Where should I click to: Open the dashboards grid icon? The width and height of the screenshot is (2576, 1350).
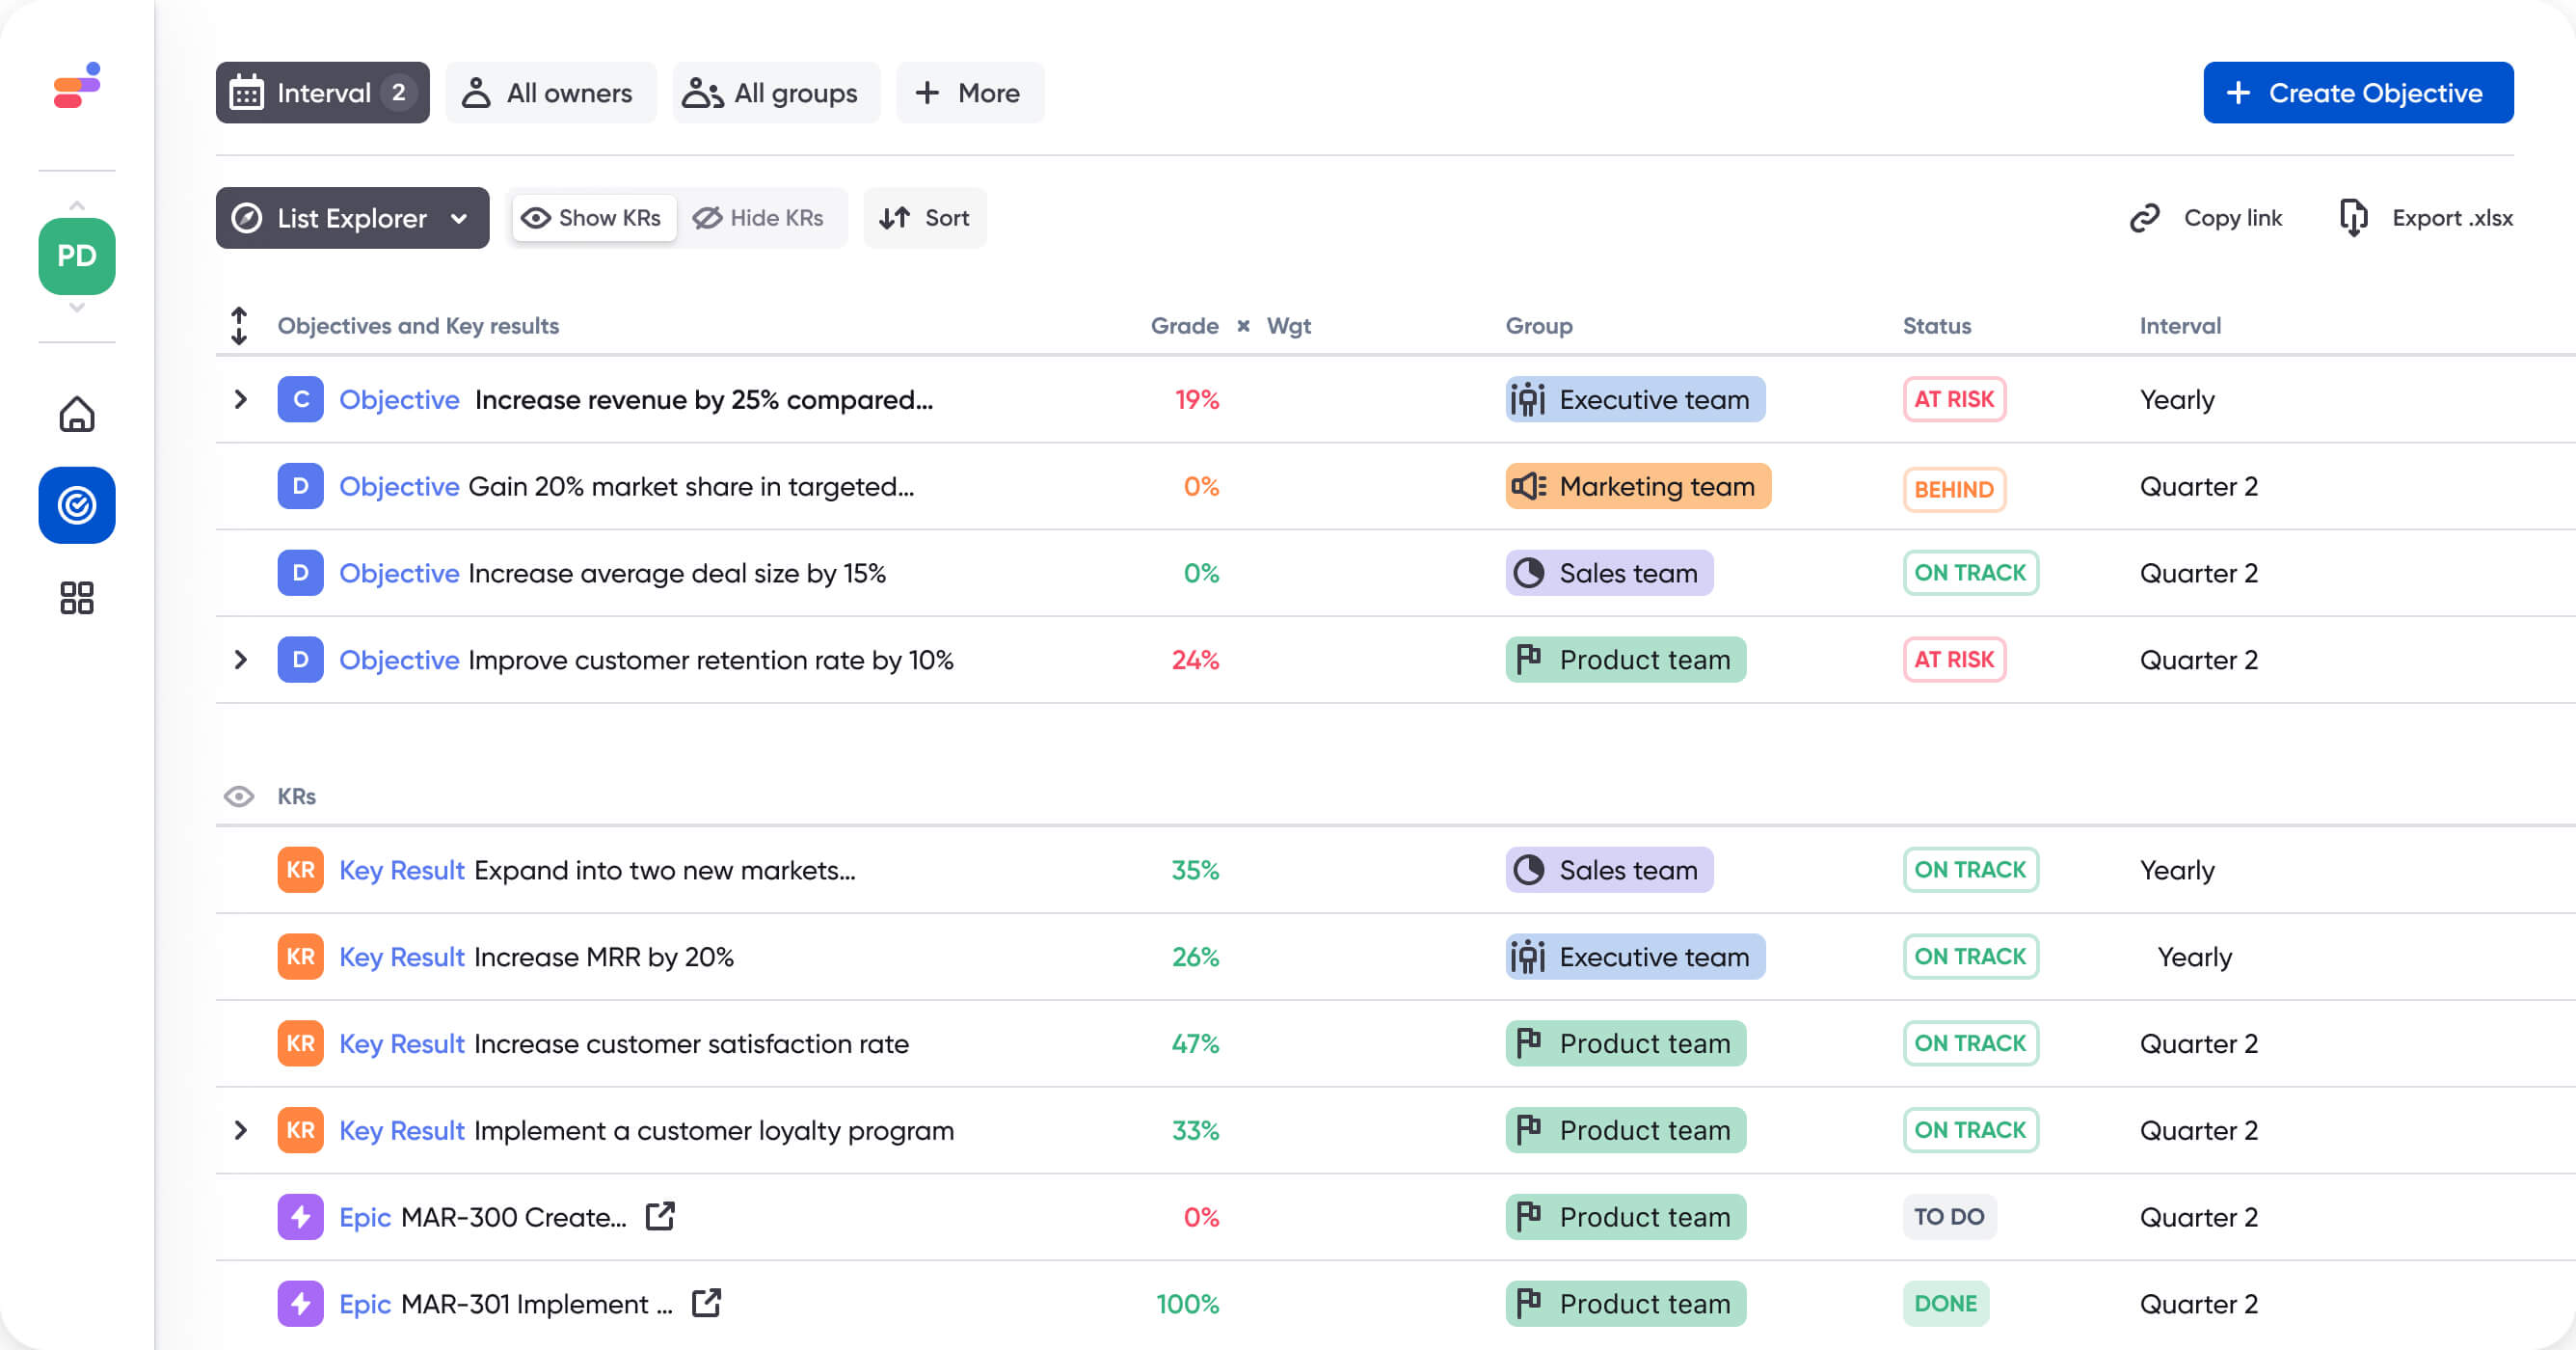point(77,598)
